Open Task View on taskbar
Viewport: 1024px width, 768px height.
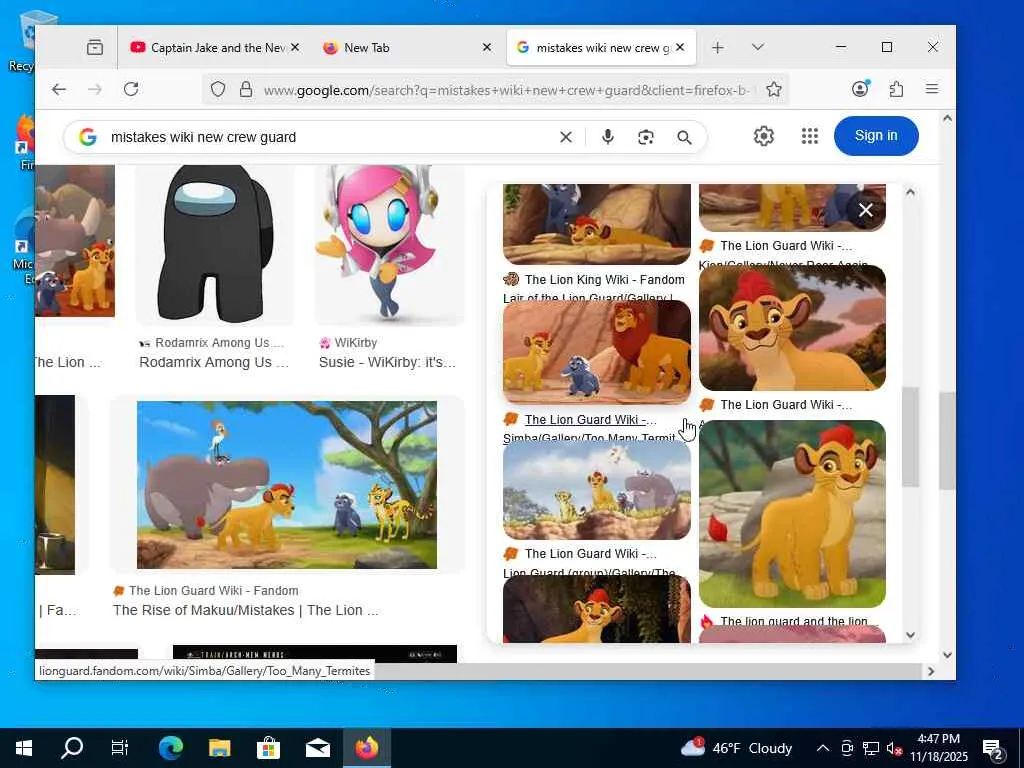[120, 748]
